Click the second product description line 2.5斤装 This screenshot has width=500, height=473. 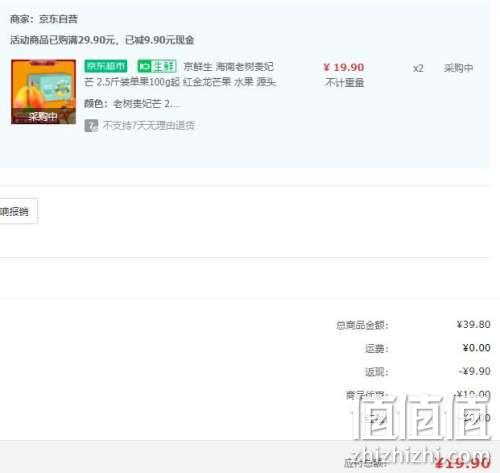pyautogui.click(x=180, y=82)
